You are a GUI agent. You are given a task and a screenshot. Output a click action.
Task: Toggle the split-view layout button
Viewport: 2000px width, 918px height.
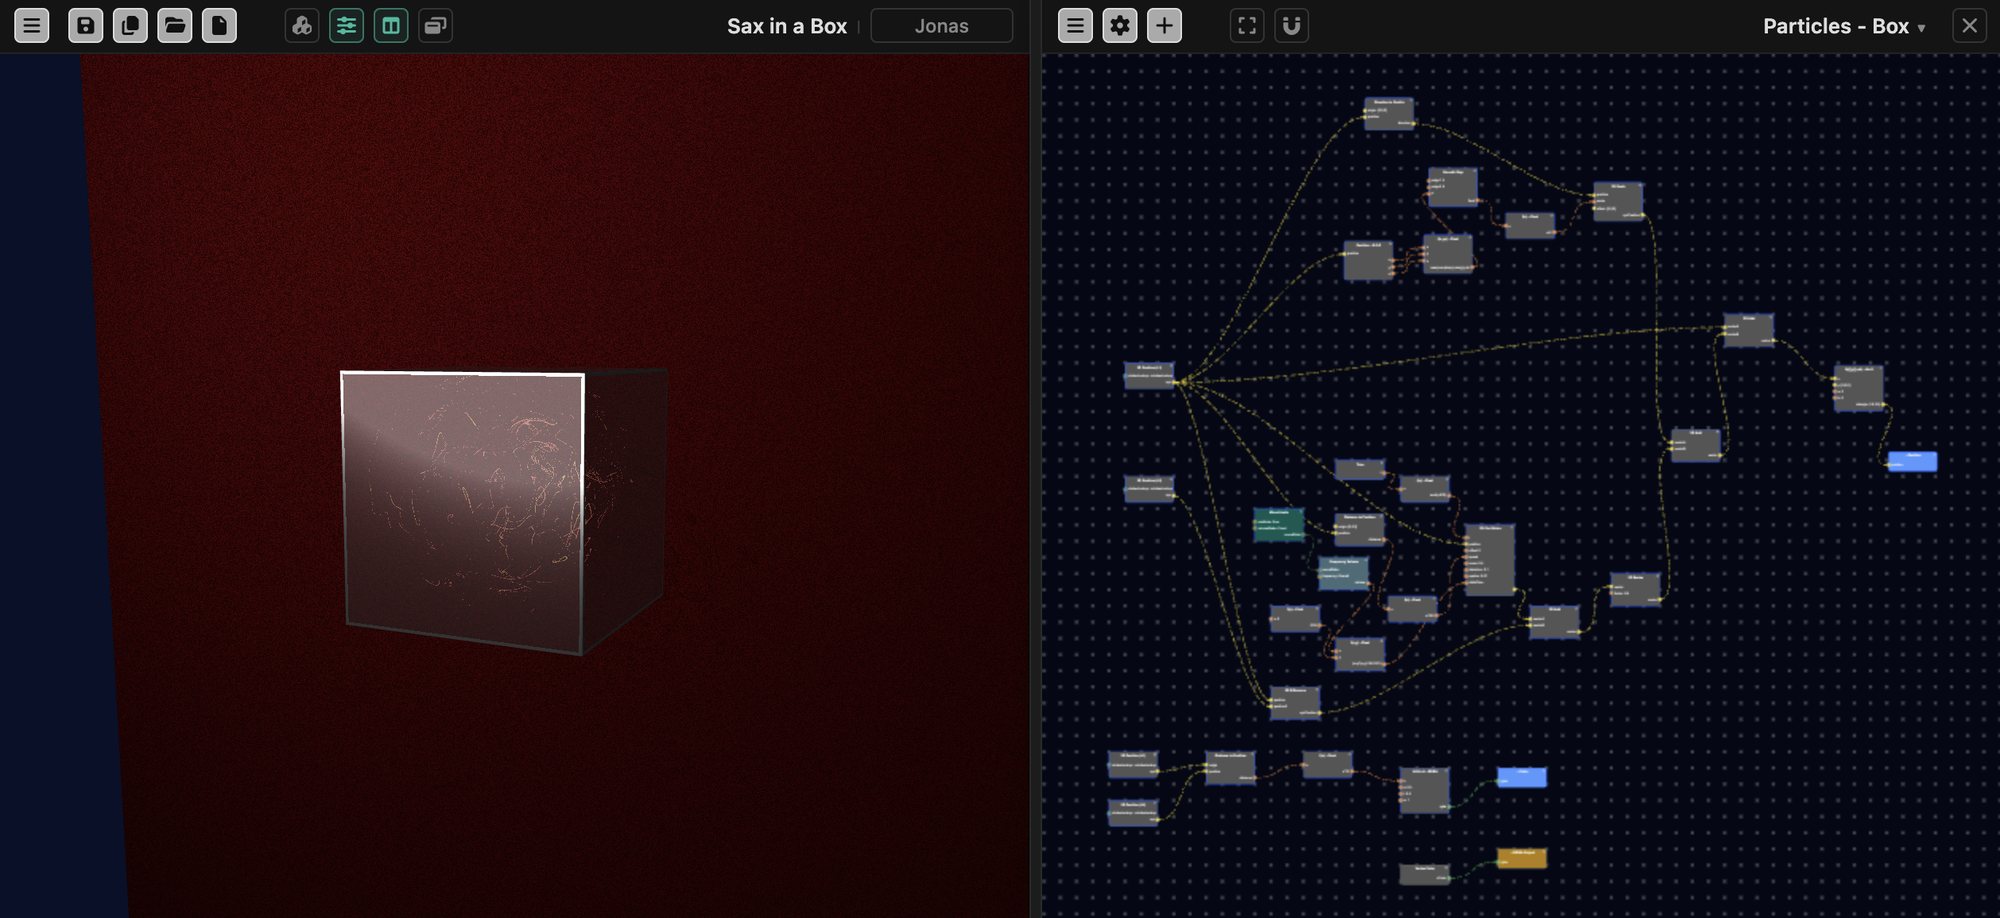click(391, 26)
